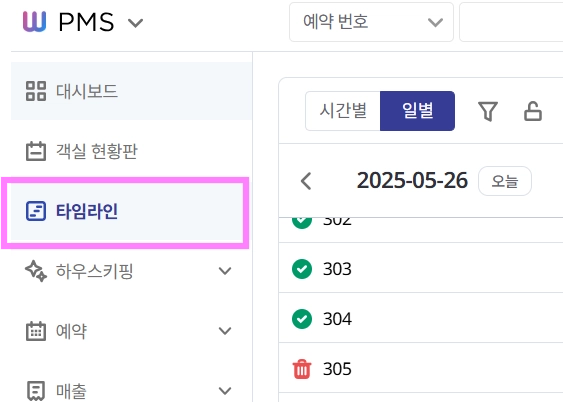Click the 오늘 button
The height and width of the screenshot is (402, 563).
[505, 181]
